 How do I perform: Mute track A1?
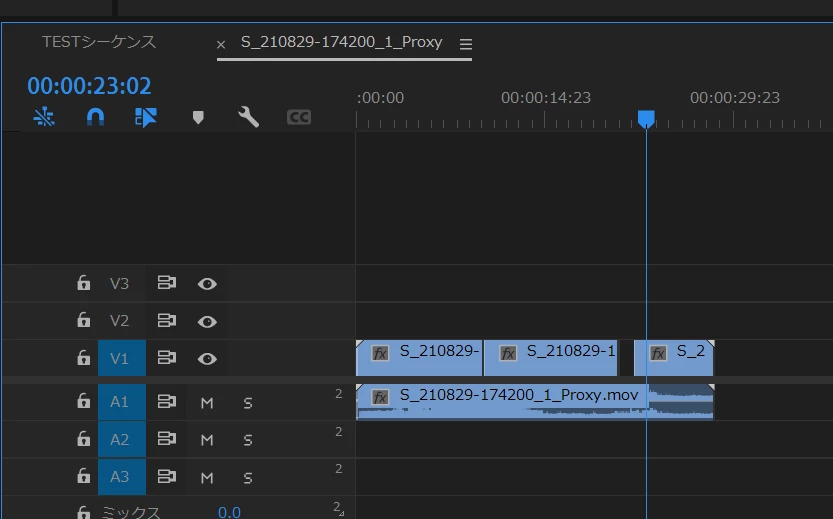(207, 403)
